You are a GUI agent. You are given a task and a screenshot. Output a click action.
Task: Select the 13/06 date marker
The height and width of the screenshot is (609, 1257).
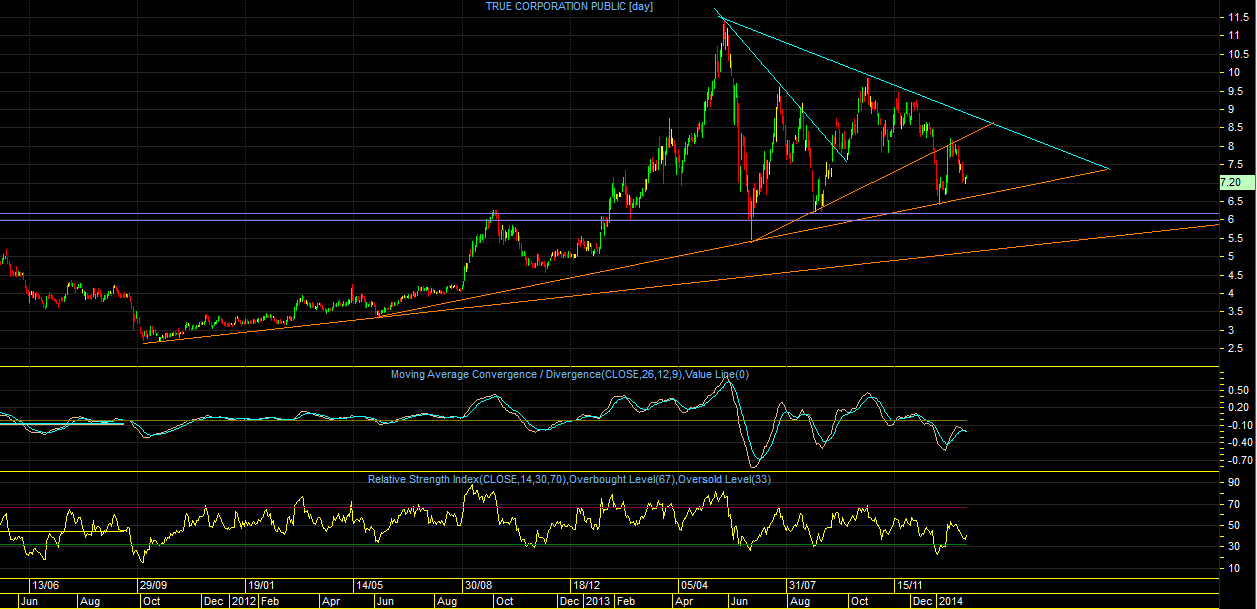coord(46,585)
